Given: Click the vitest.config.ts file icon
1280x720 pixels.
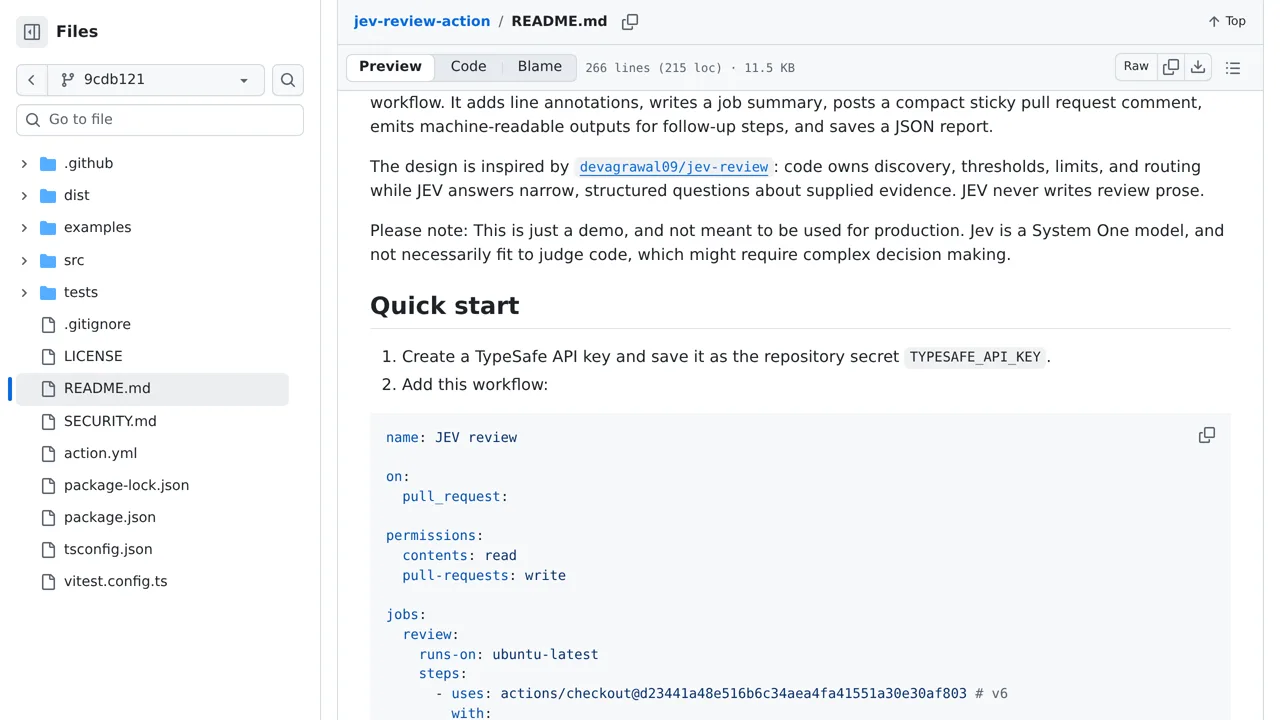Looking at the screenshot, I should [x=48, y=581].
